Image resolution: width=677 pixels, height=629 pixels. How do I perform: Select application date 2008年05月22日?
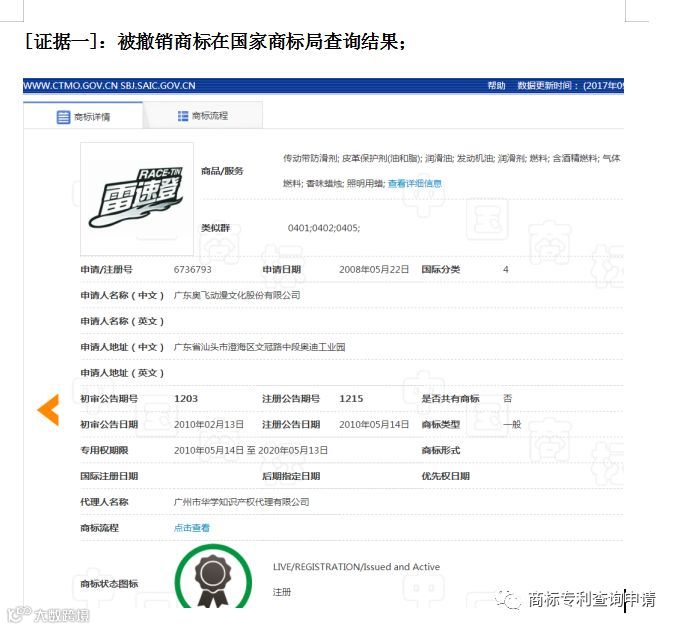coord(374,269)
